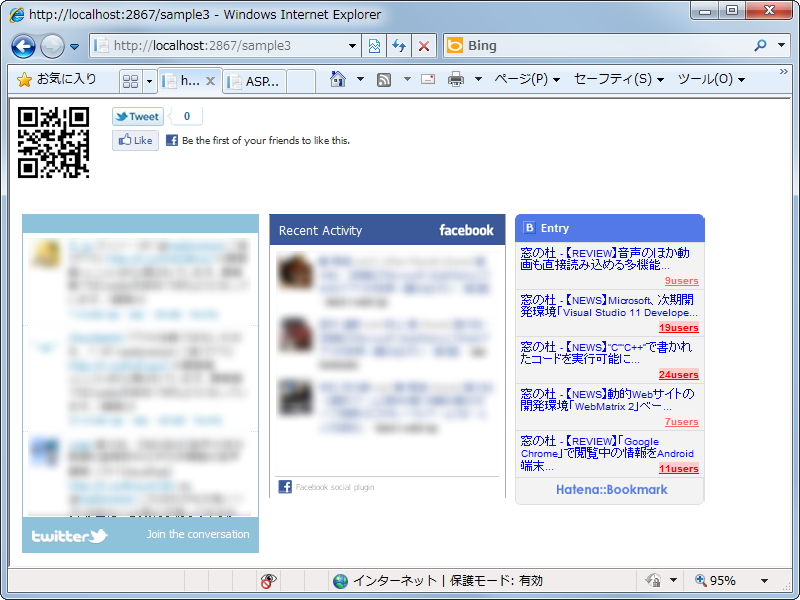
Task: Click the 7users bookmark count
Action: [681, 422]
